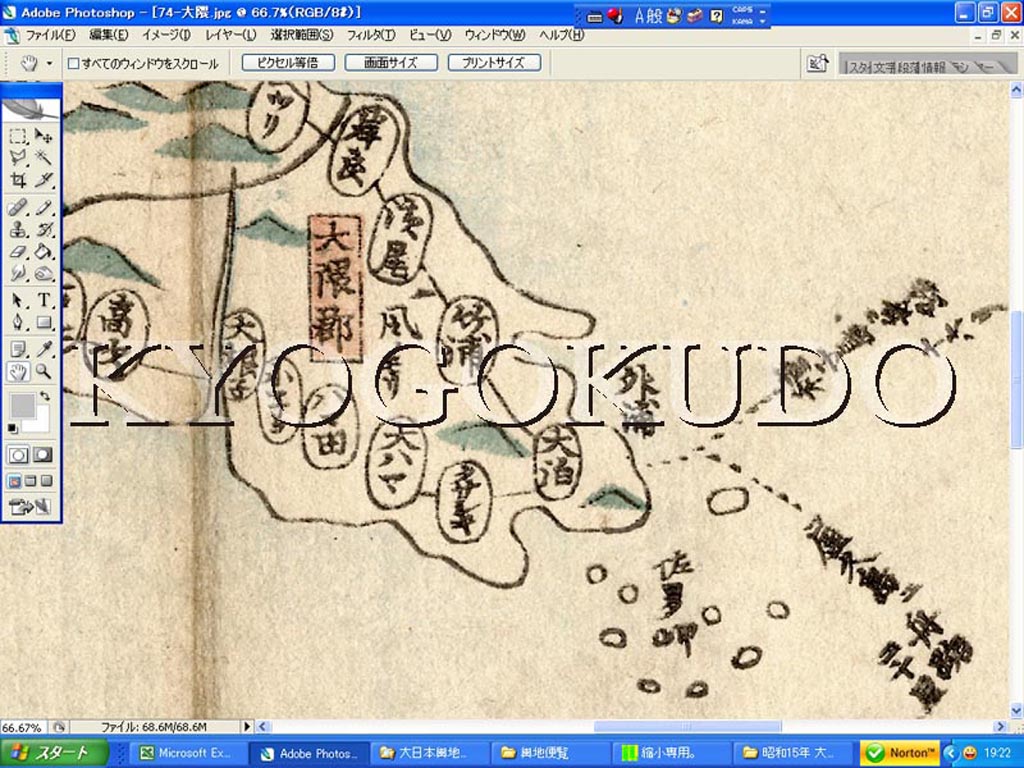
Task: Open the ヘルプ(H) menu
Action: (x=561, y=35)
